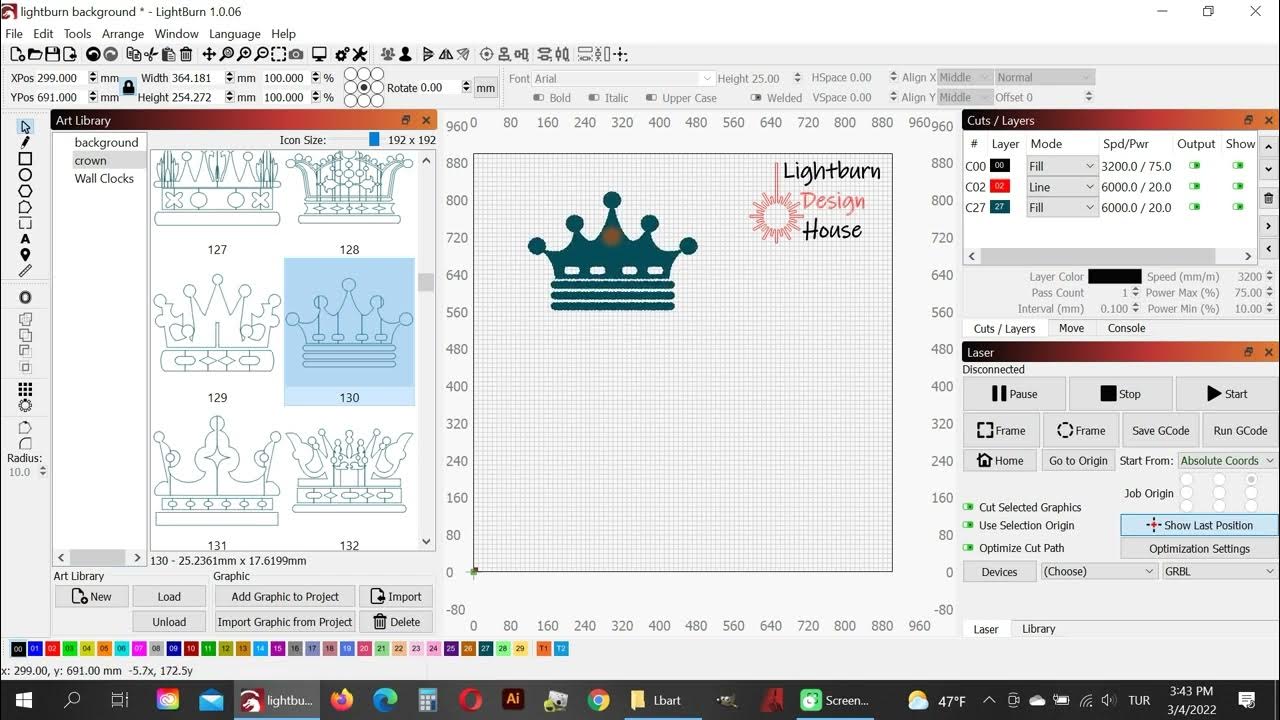Screen dimensions: 1280x720
Task: Click the New File toolbar icon
Action: pos(16,54)
